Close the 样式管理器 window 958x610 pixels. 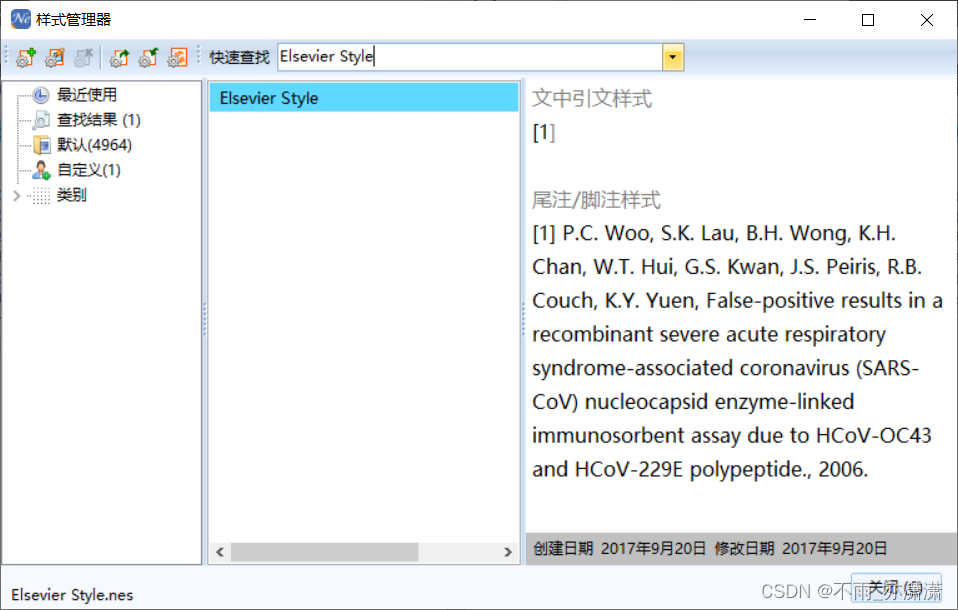926,20
